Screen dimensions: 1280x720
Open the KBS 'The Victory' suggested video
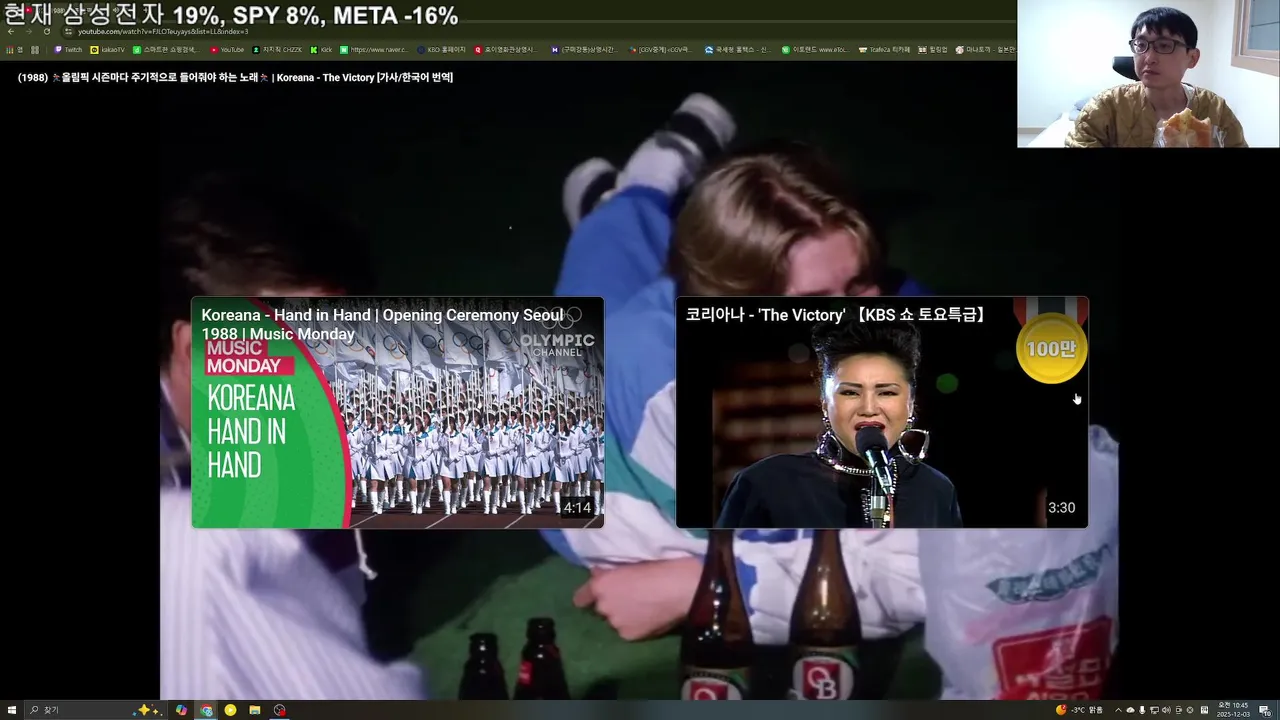(881, 412)
